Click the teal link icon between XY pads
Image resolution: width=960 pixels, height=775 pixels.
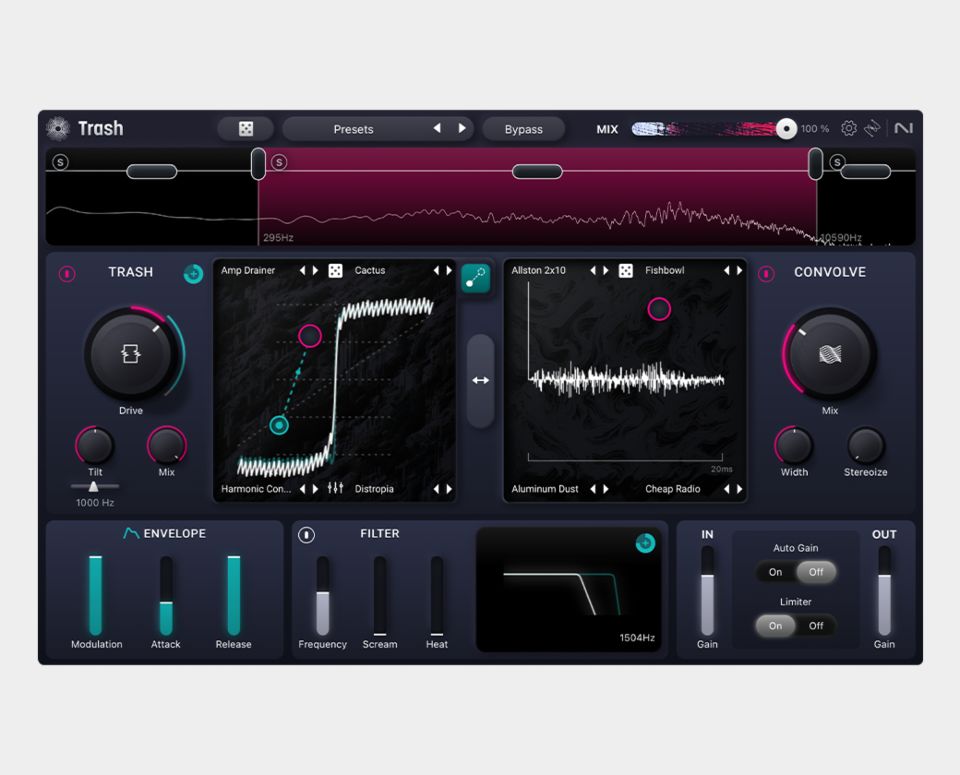point(475,278)
